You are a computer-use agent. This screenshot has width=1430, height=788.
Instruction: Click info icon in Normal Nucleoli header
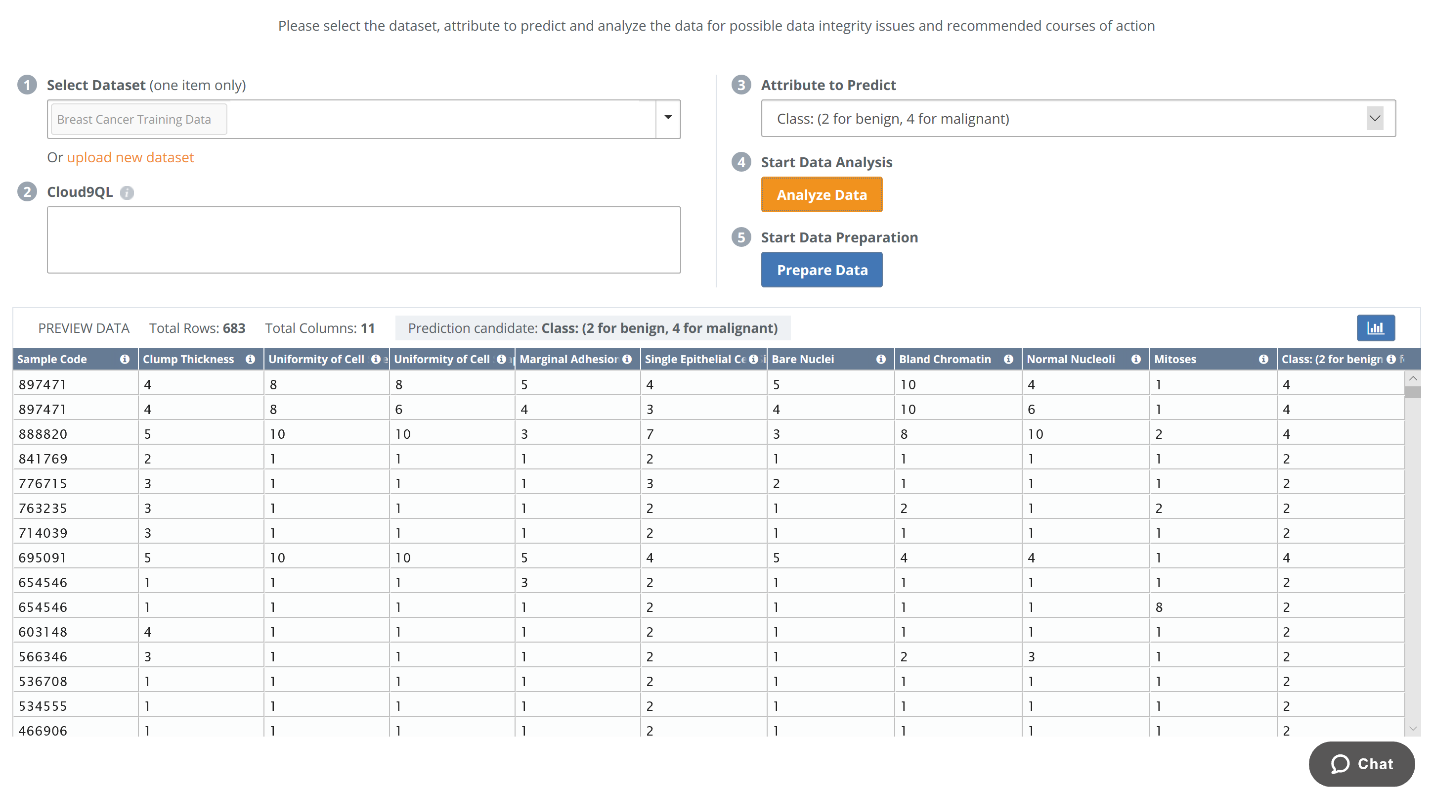click(x=1135, y=359)
